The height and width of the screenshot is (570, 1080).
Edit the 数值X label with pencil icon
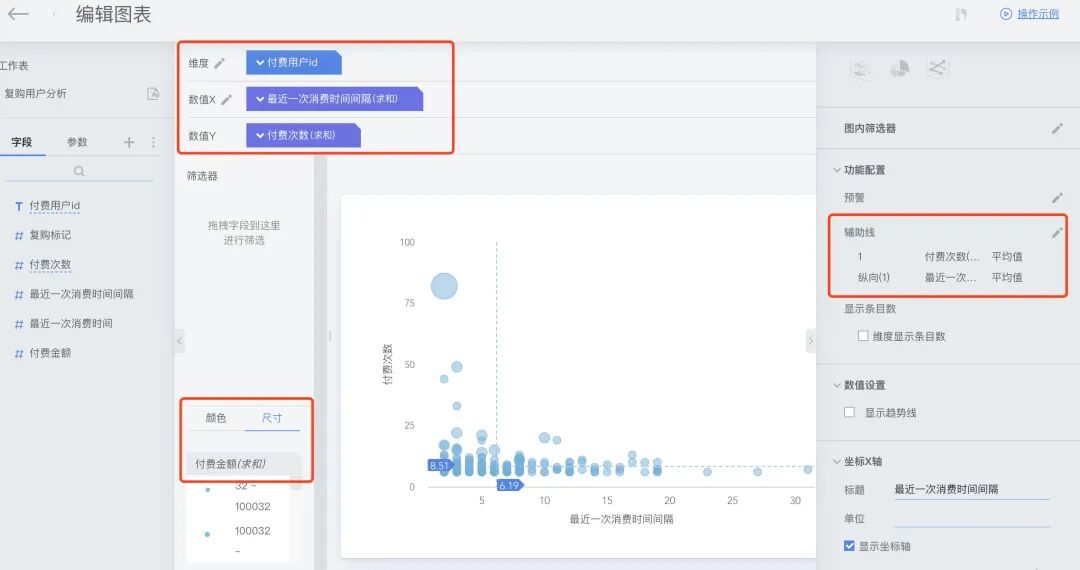227,99
